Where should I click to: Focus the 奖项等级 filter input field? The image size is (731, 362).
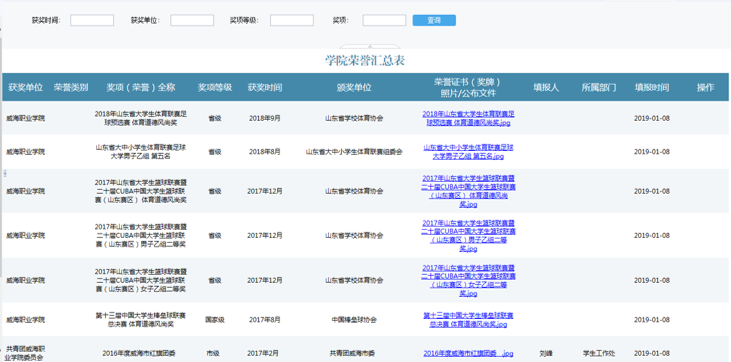[x=292, y=20]
